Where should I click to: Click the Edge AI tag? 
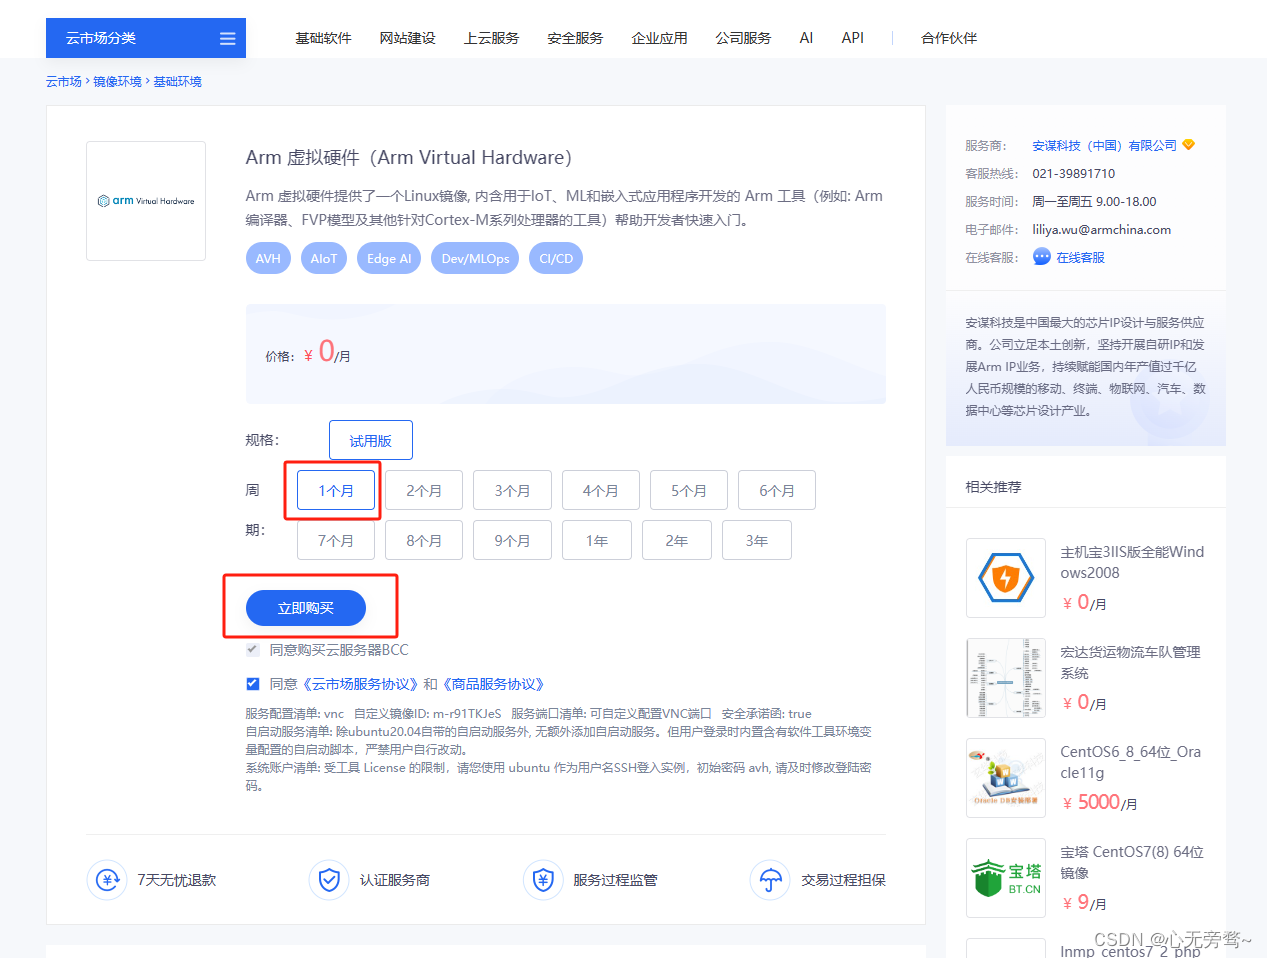(x=389, y=258)
